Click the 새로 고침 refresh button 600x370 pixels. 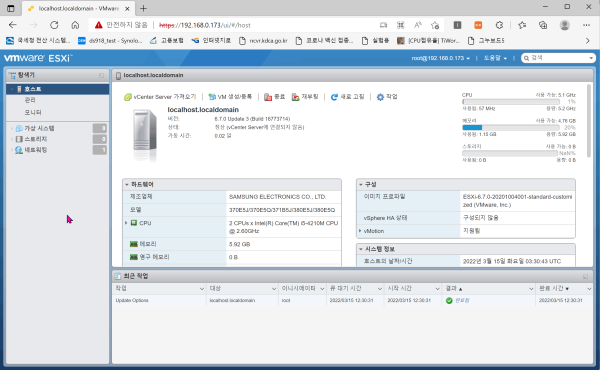click(x=347, y=97)
